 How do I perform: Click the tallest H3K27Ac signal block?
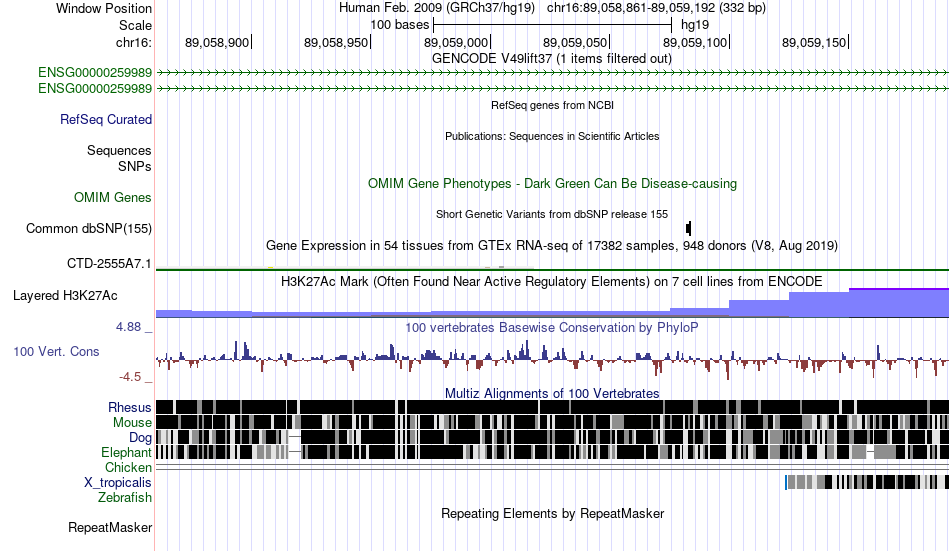(x=899, y=302)
